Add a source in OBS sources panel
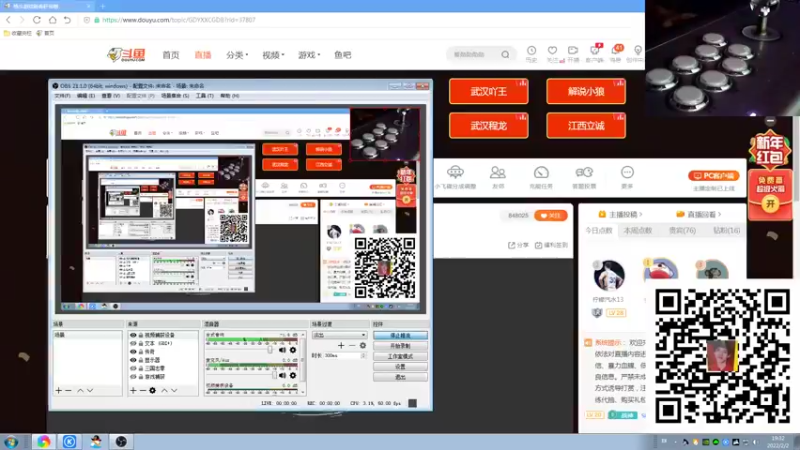The width and height of the screenshot is (800, 450). [x=133, y=390]
